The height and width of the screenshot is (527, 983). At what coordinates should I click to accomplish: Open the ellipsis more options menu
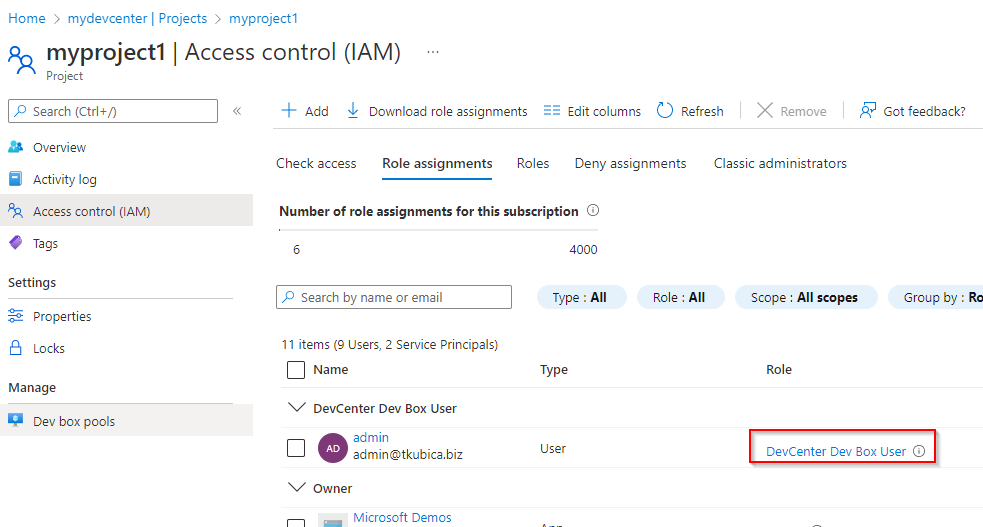[x=433, y=52]
